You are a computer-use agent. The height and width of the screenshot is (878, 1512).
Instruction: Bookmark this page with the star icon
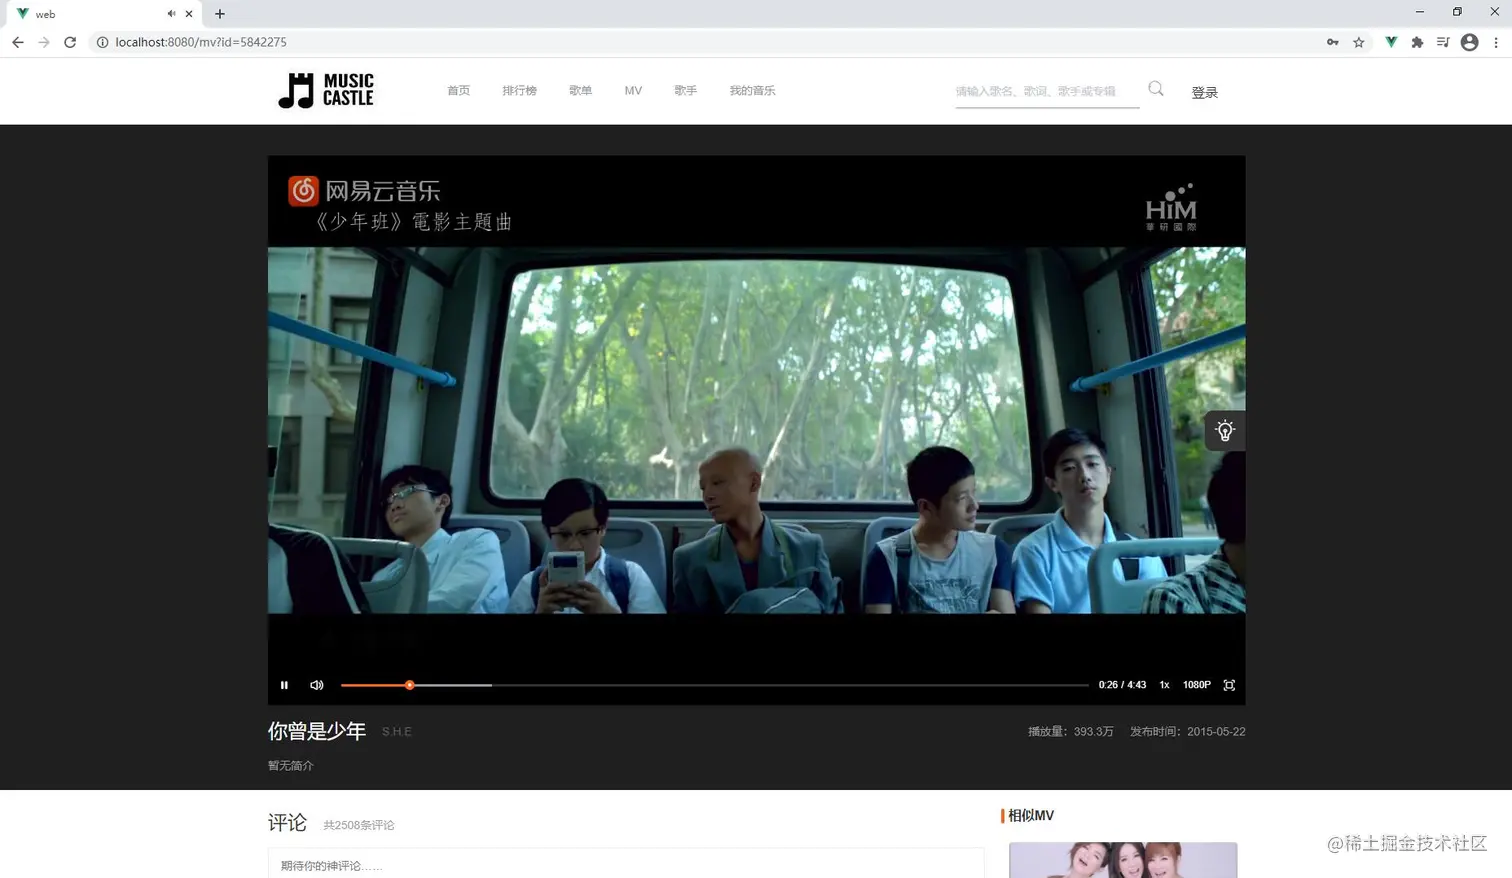(x=1359, y=42)
